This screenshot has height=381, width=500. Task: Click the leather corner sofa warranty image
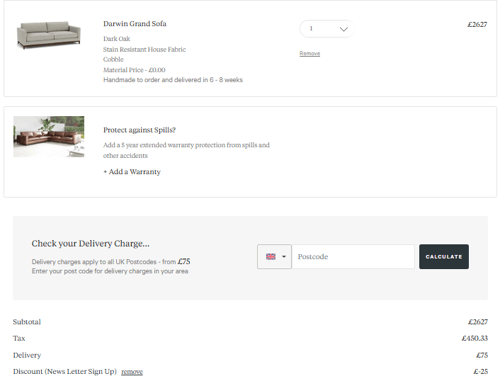coord(49,136)
